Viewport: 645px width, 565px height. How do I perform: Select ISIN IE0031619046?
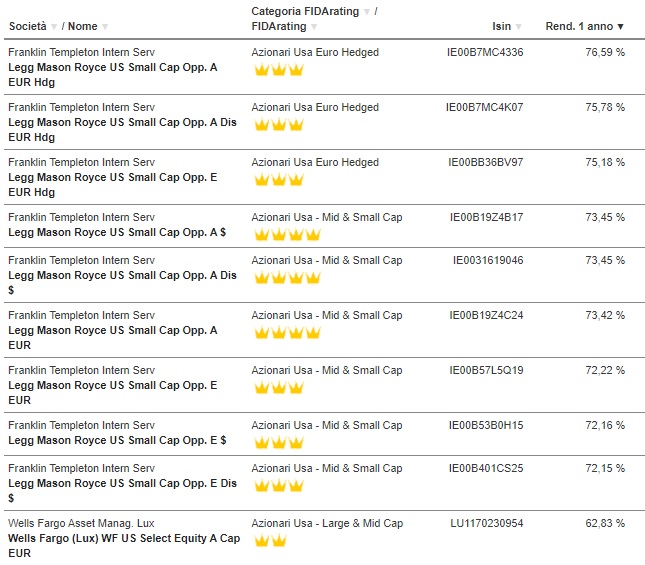point(488,260)
